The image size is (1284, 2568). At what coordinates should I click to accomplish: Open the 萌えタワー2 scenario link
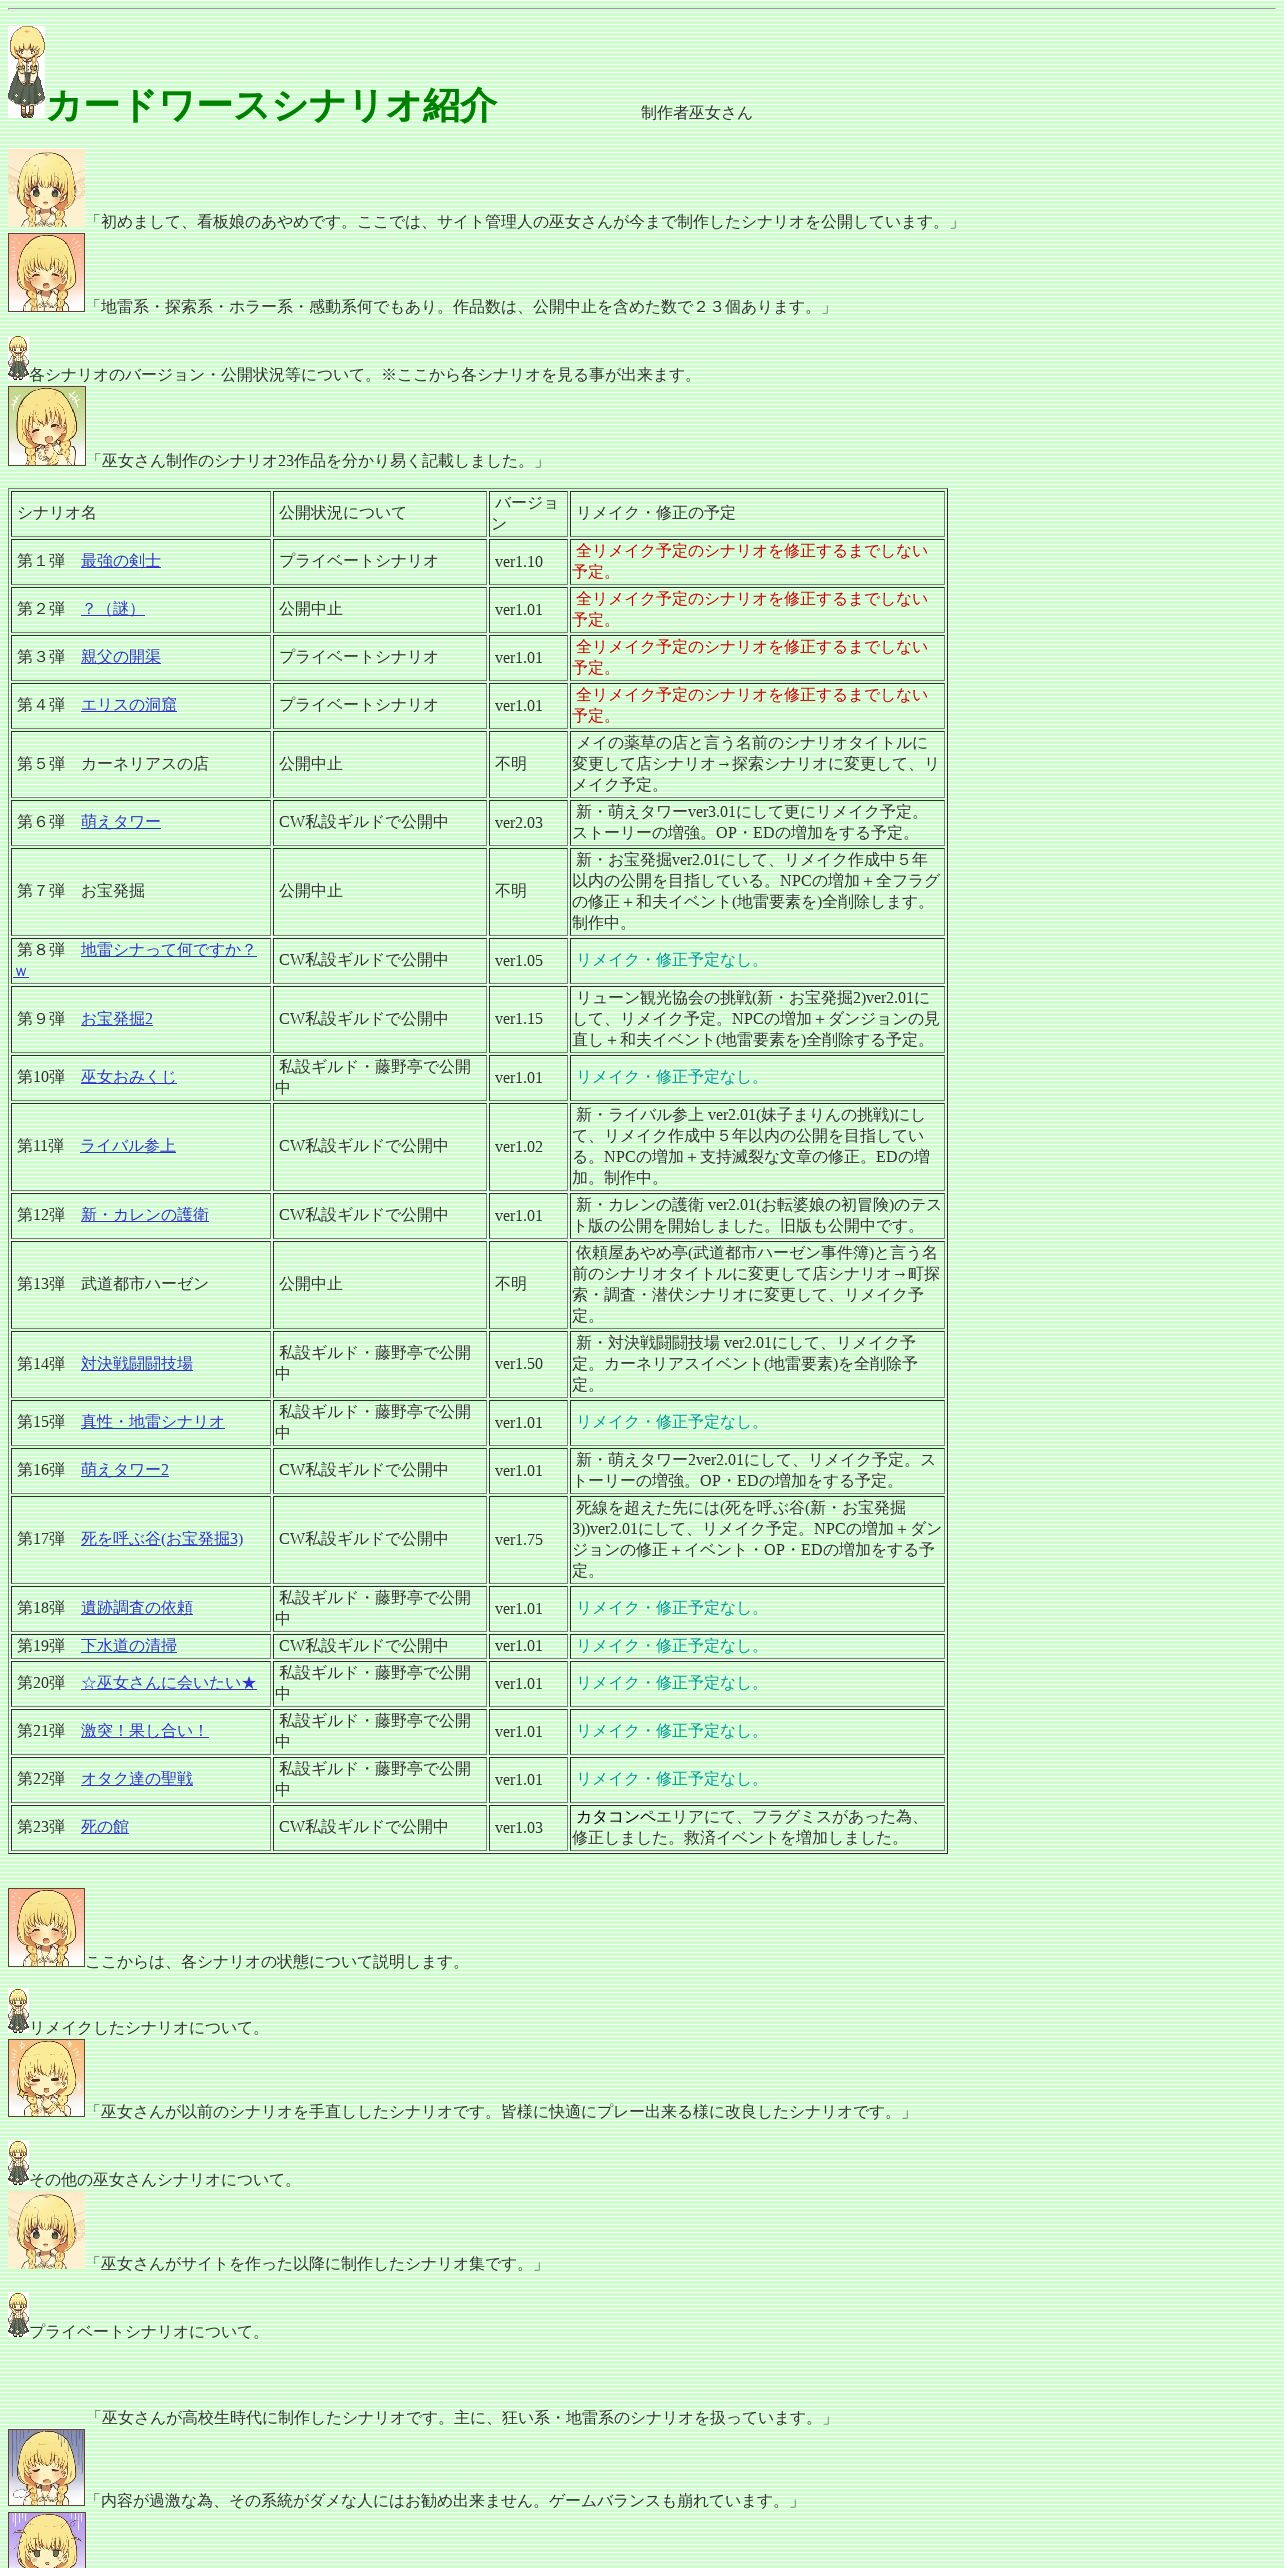pos(124,1470)
